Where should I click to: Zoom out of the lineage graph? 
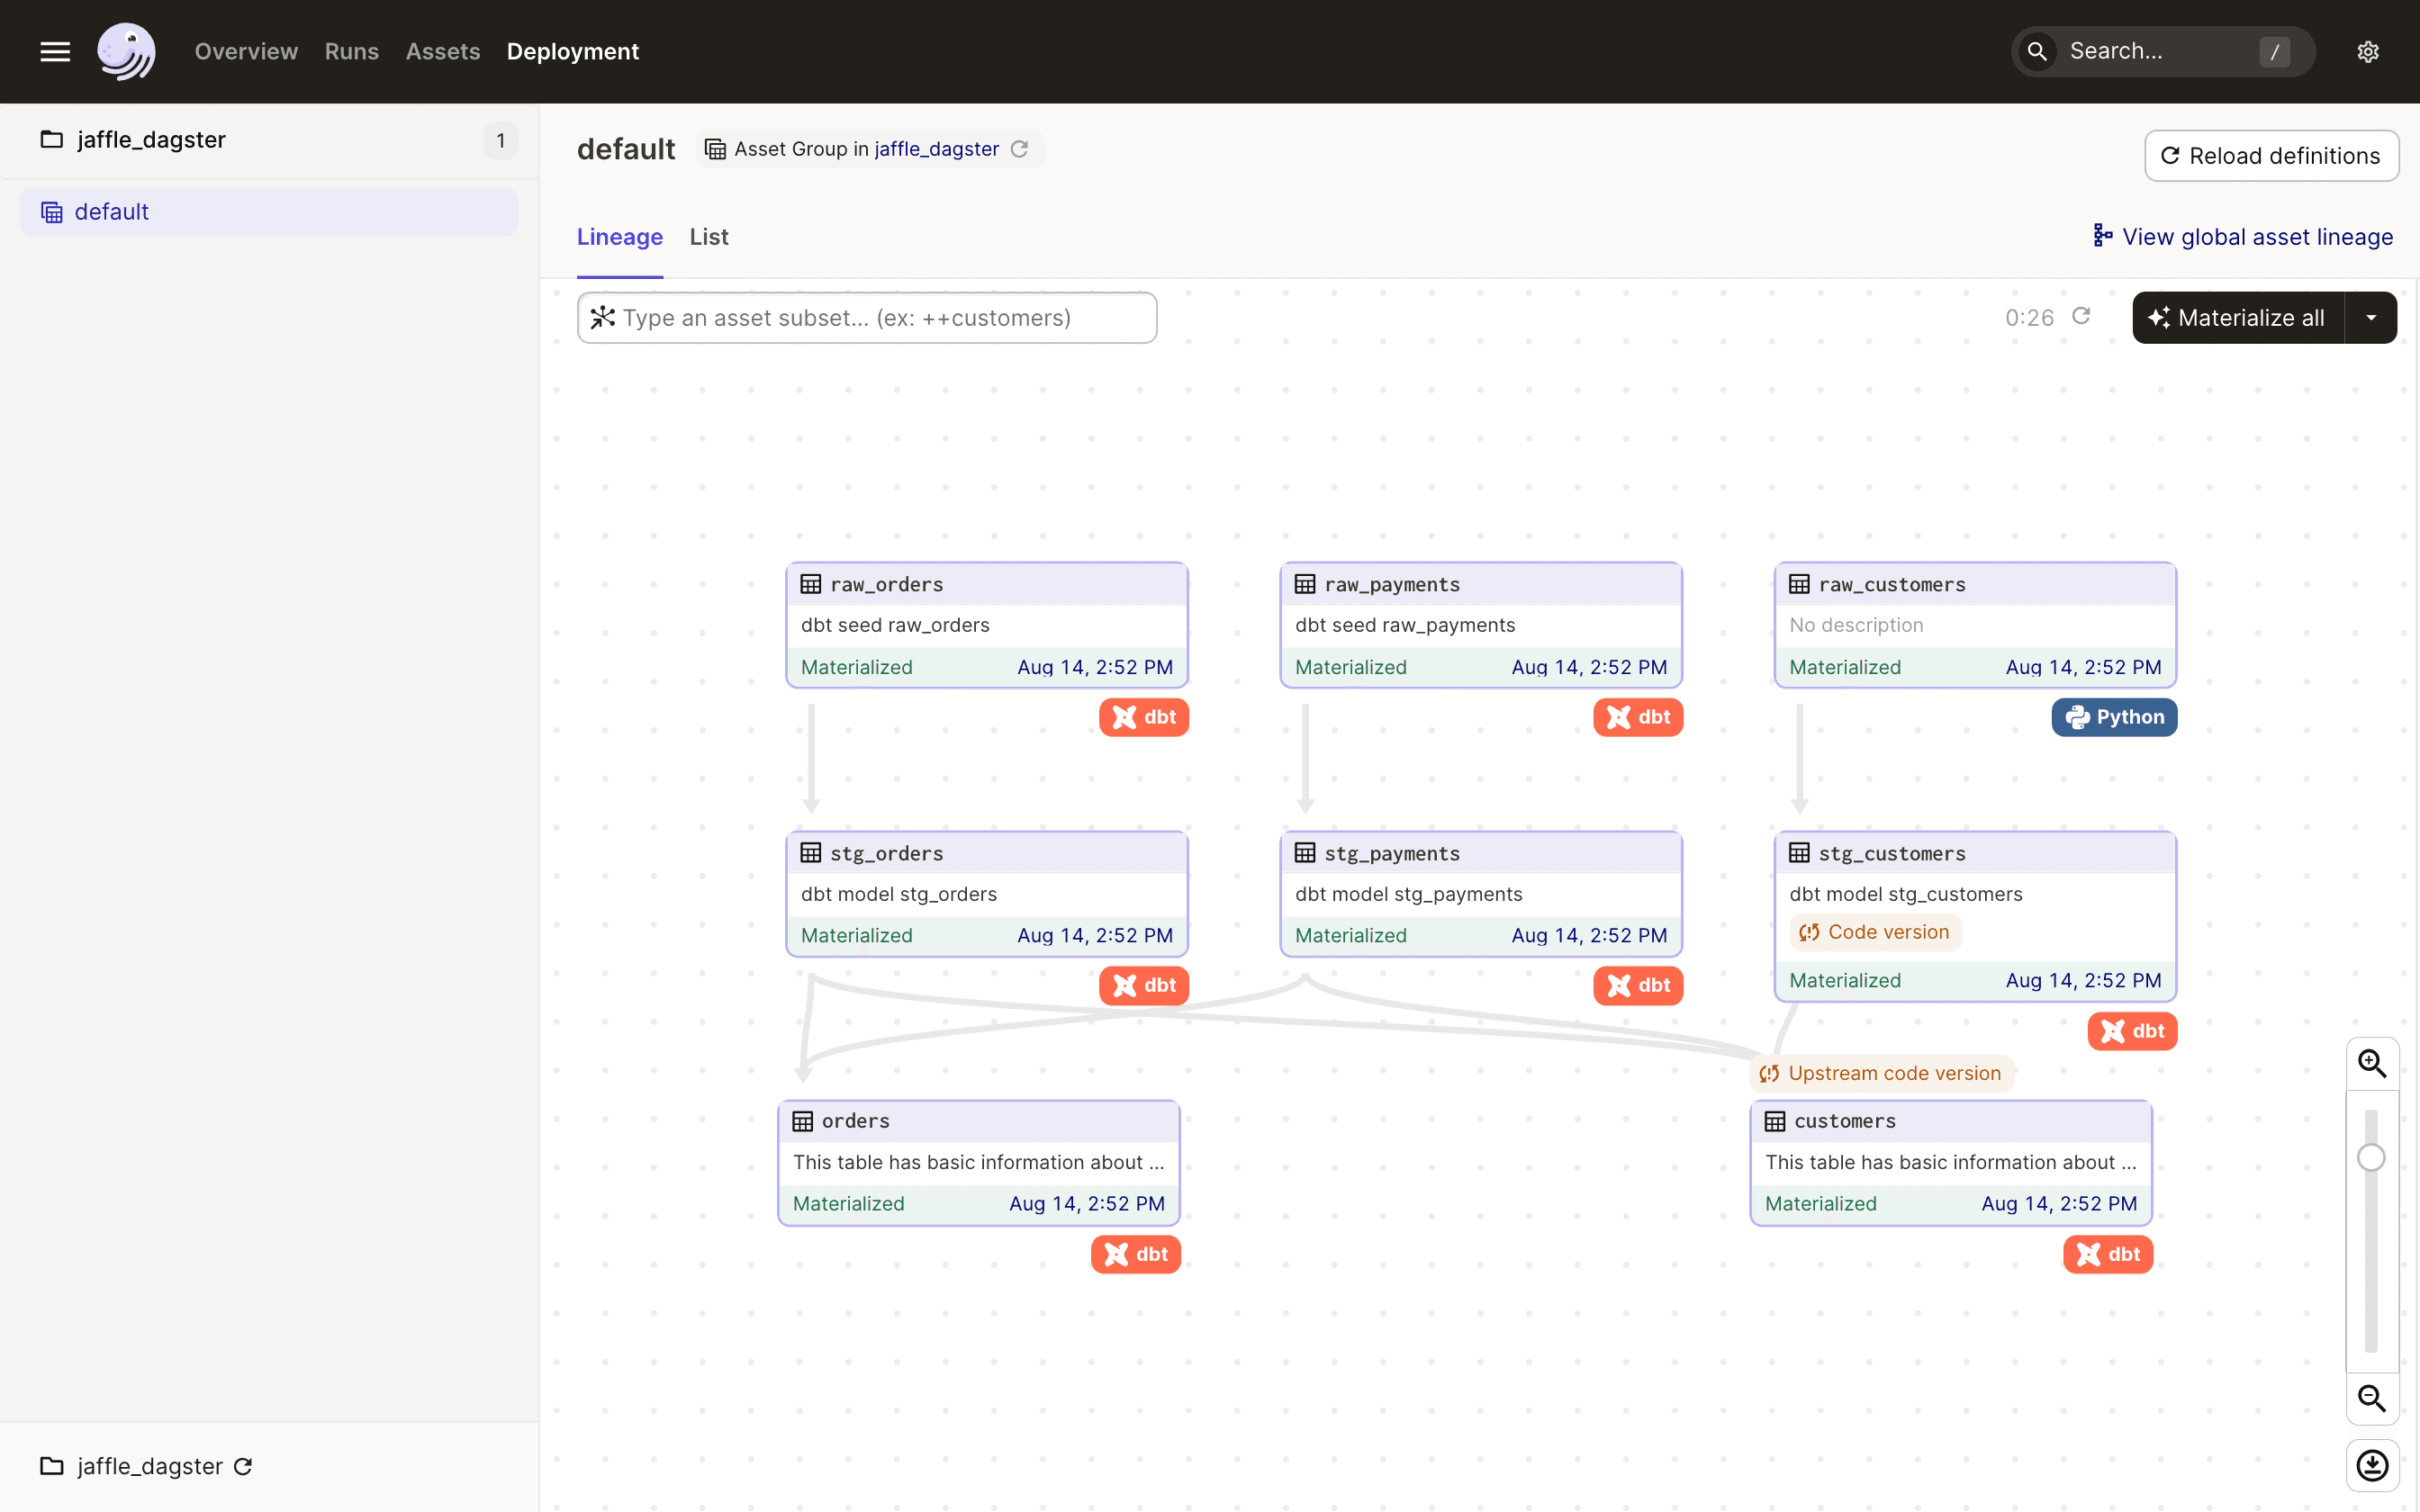pyautogui.click(x=2372, y=1398)
